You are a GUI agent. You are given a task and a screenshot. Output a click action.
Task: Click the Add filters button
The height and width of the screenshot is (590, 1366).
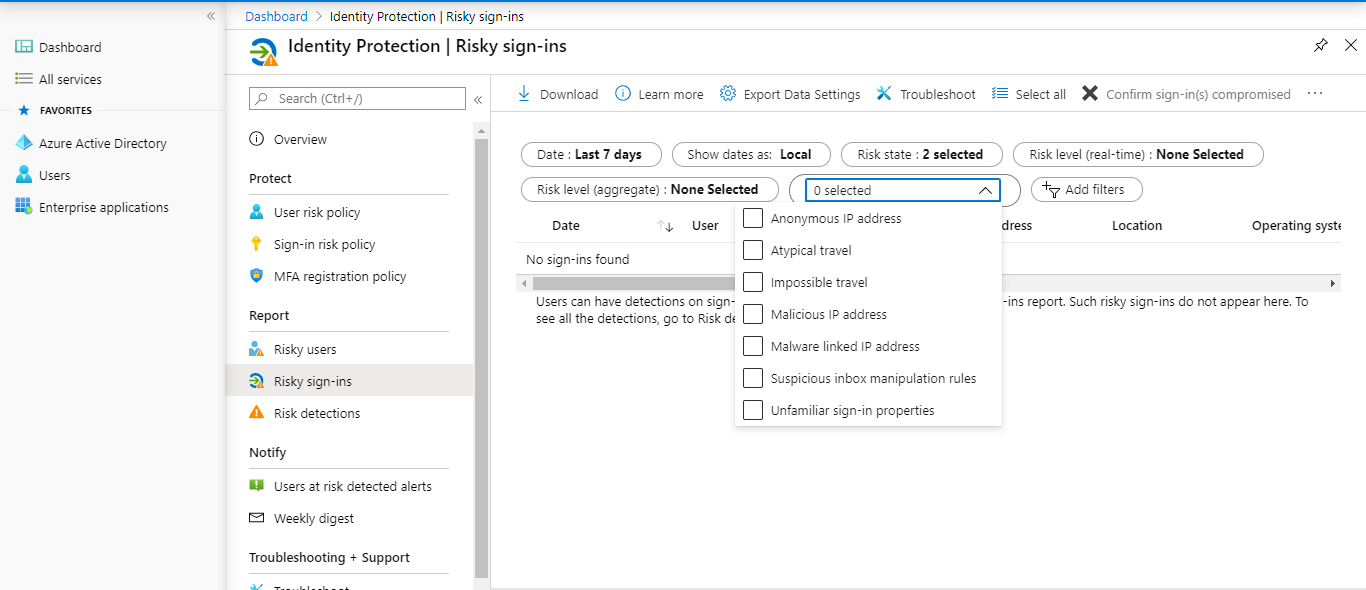pos(1086,189)
